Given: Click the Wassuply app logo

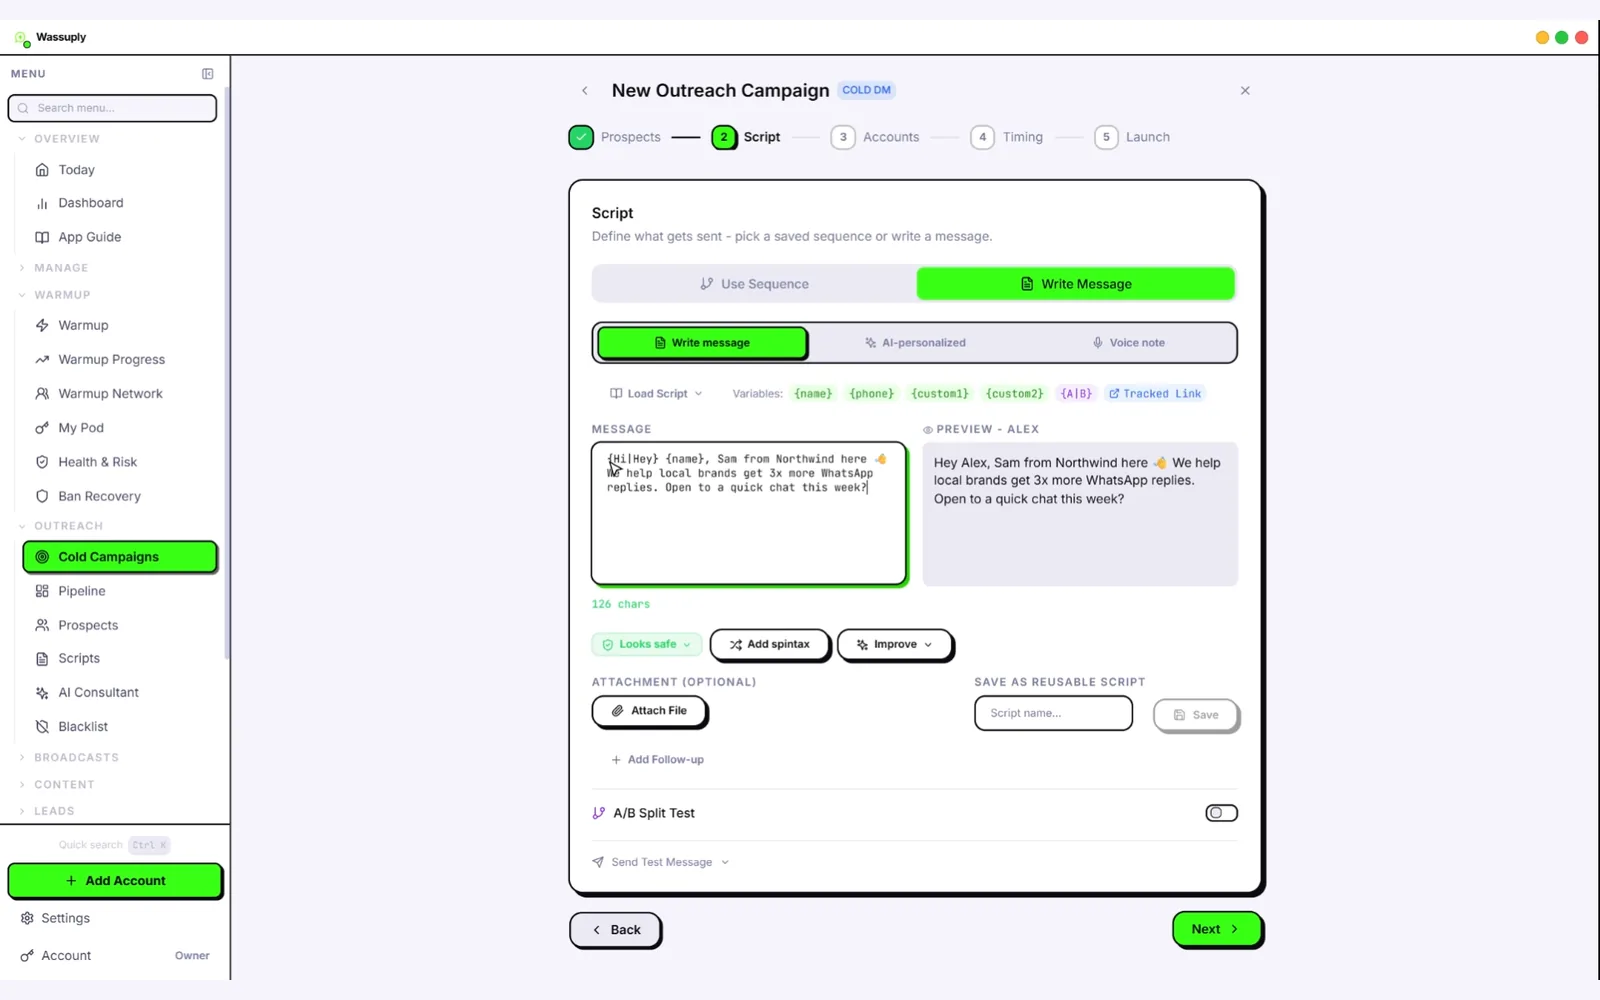Looking at the screenshot, I should [22, 38].
